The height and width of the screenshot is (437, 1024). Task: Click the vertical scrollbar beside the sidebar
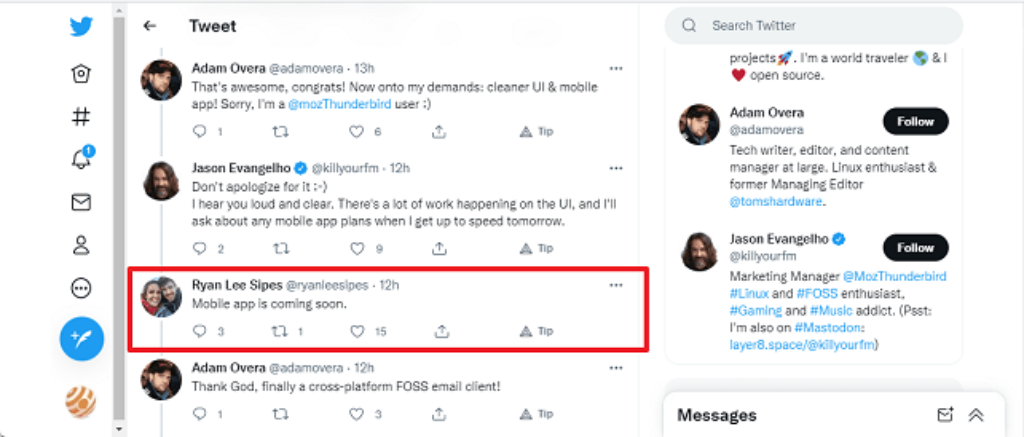[120, 220]
